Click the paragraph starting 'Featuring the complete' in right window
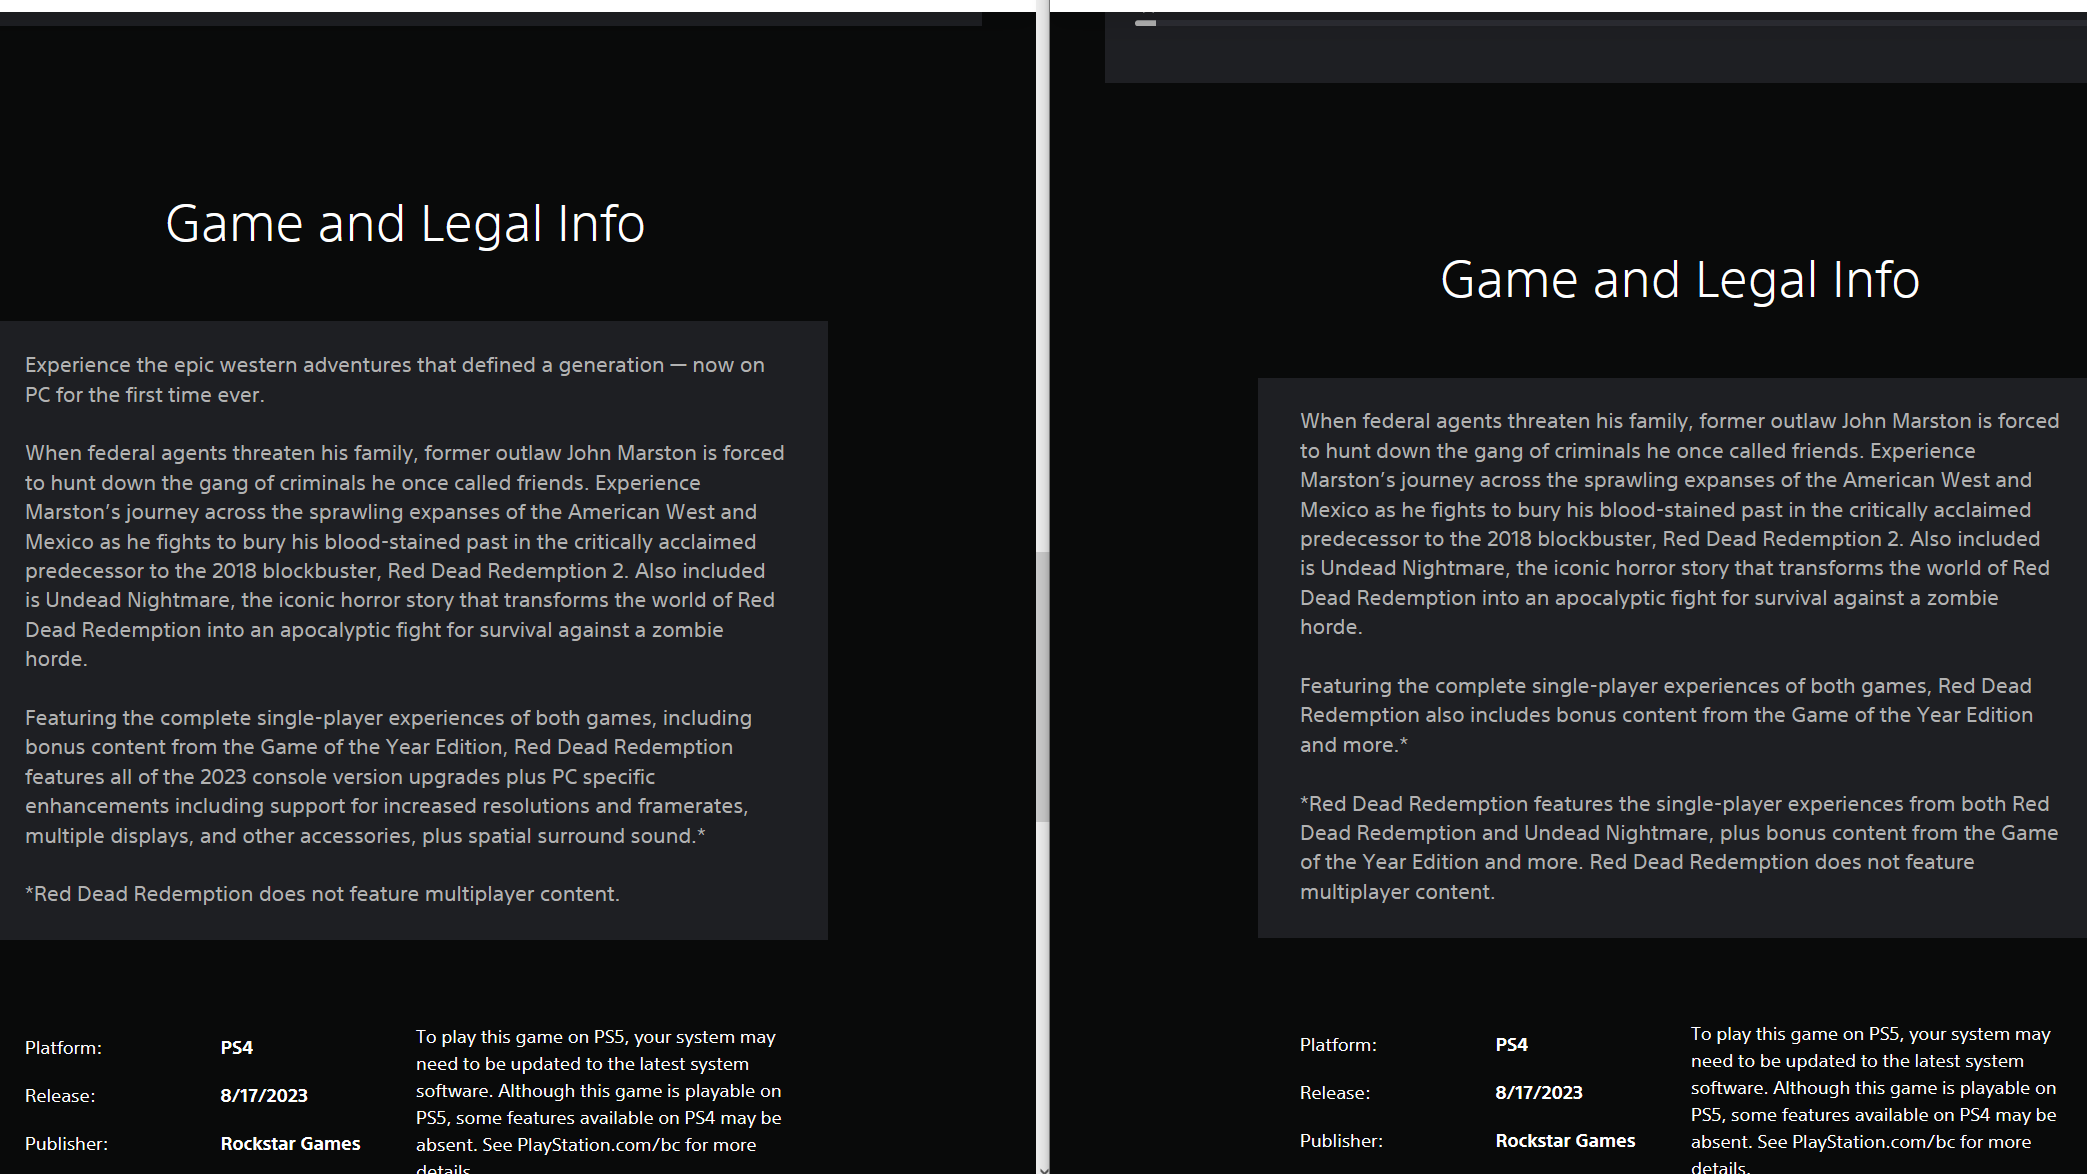 [1667, 715]
